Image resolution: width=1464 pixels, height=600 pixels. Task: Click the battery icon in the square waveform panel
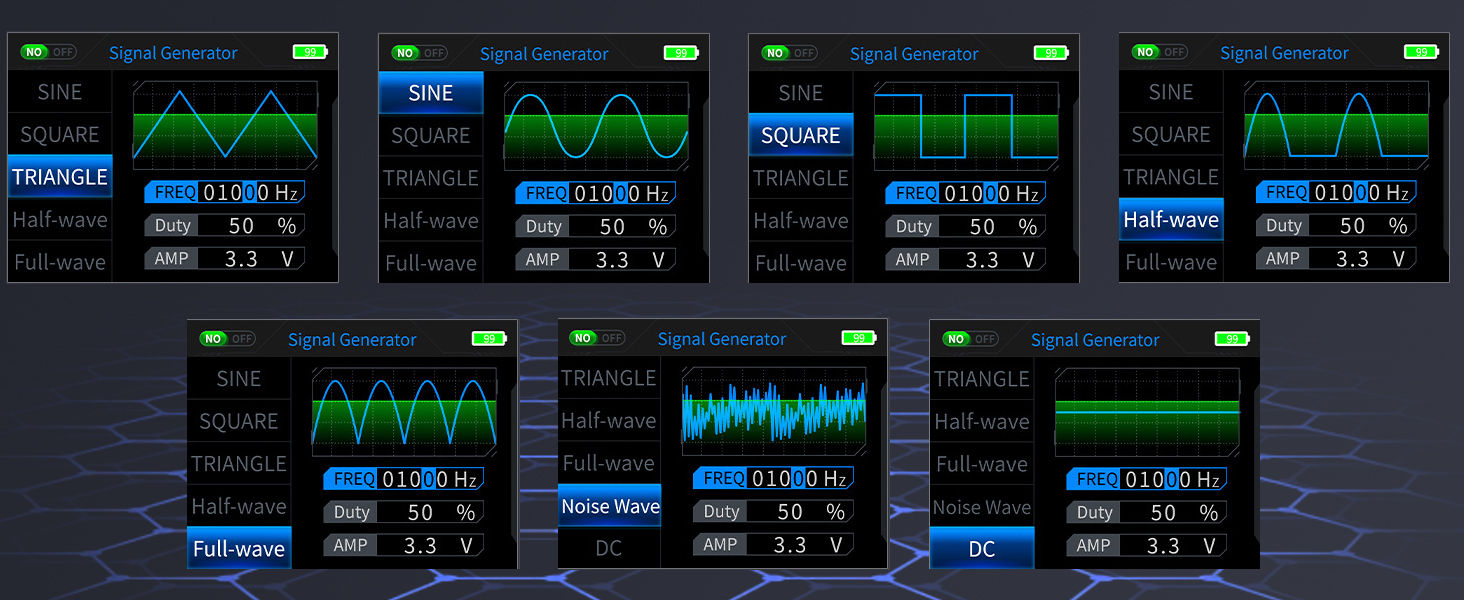click(1051, 53)
